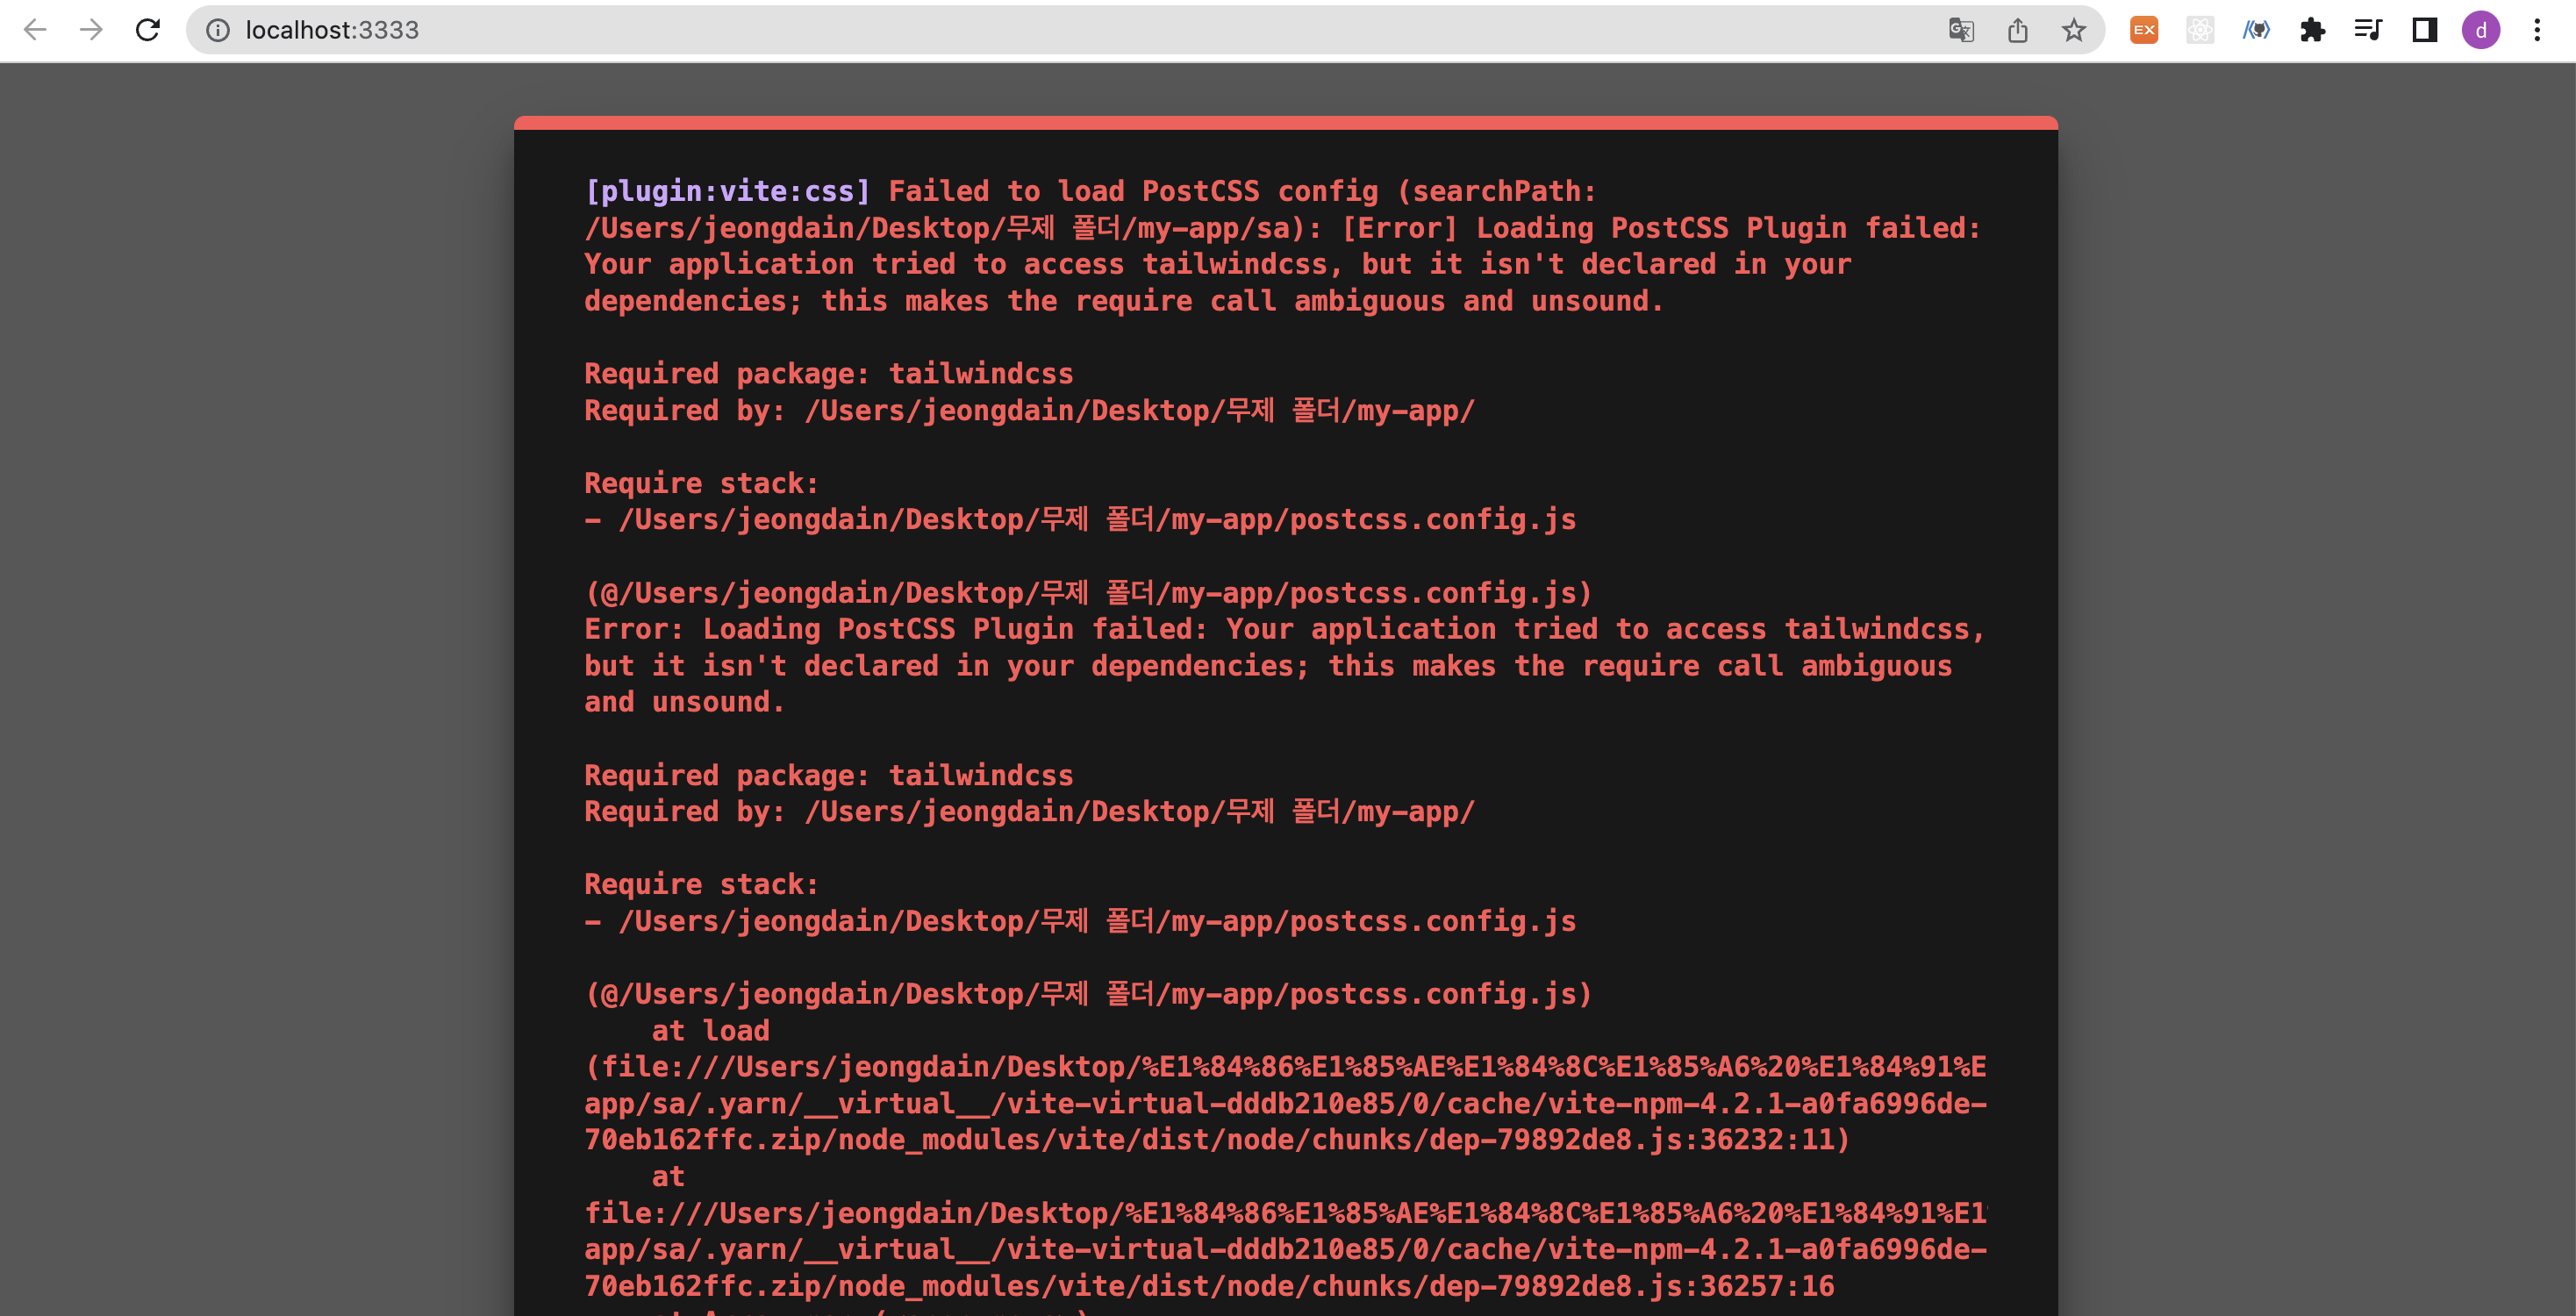
Task: Click the browser back arrow
Action: coord(35,30)
